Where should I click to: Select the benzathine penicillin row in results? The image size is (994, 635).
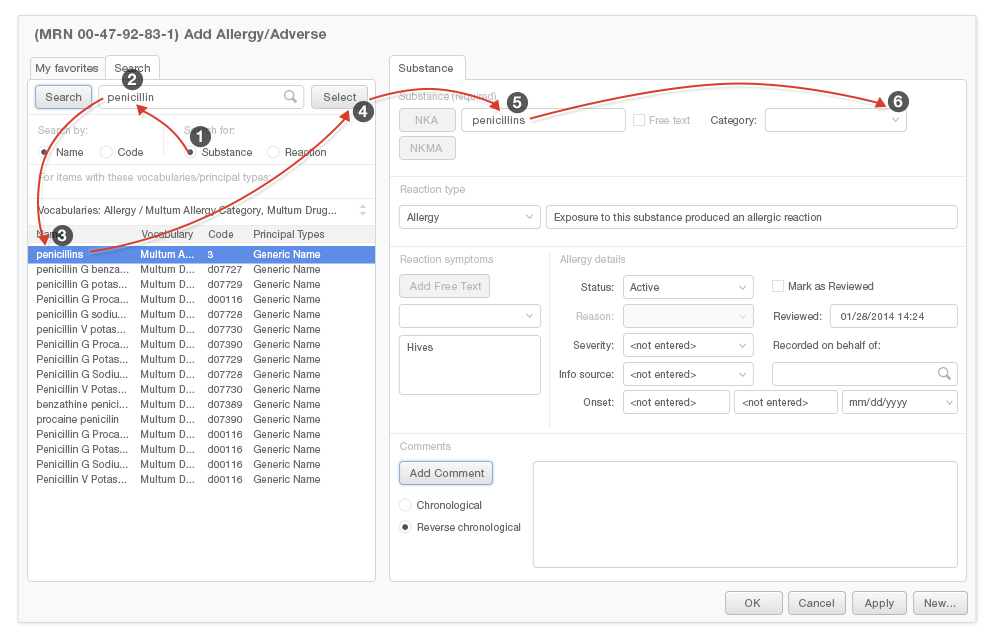coord(78,404)
